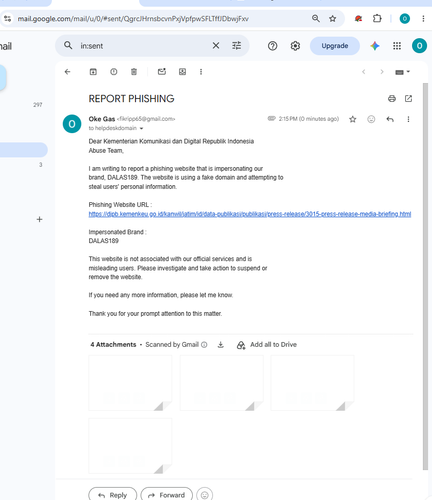Click the Move to icon
This screenshot has width=432, height=500.
coord(182,72)
